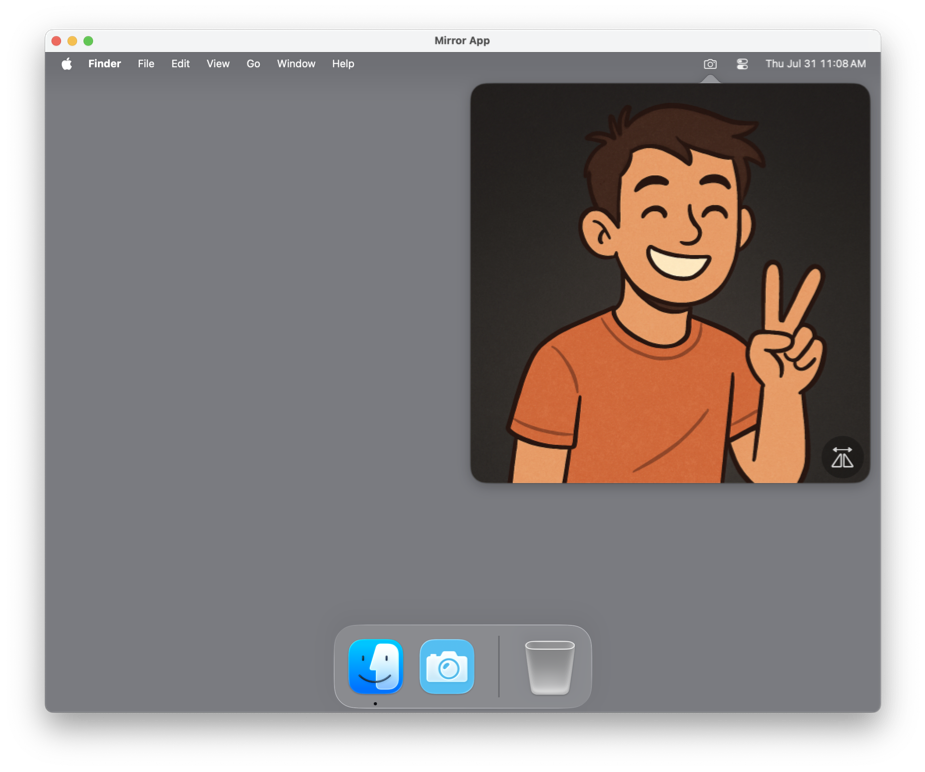Open the File menu
Viewport: 925px width, 772px height.
[146, 64]
